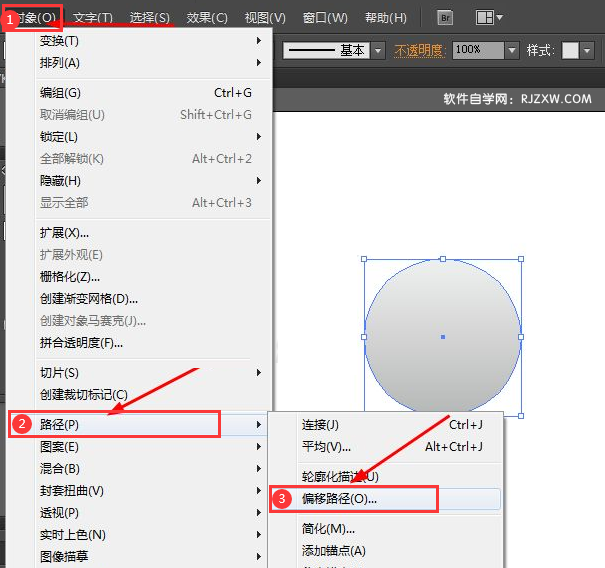This screenshot has width=605, height=568.
Task: Open the 对象(O) menu
Action: click(x=34, y=17)
